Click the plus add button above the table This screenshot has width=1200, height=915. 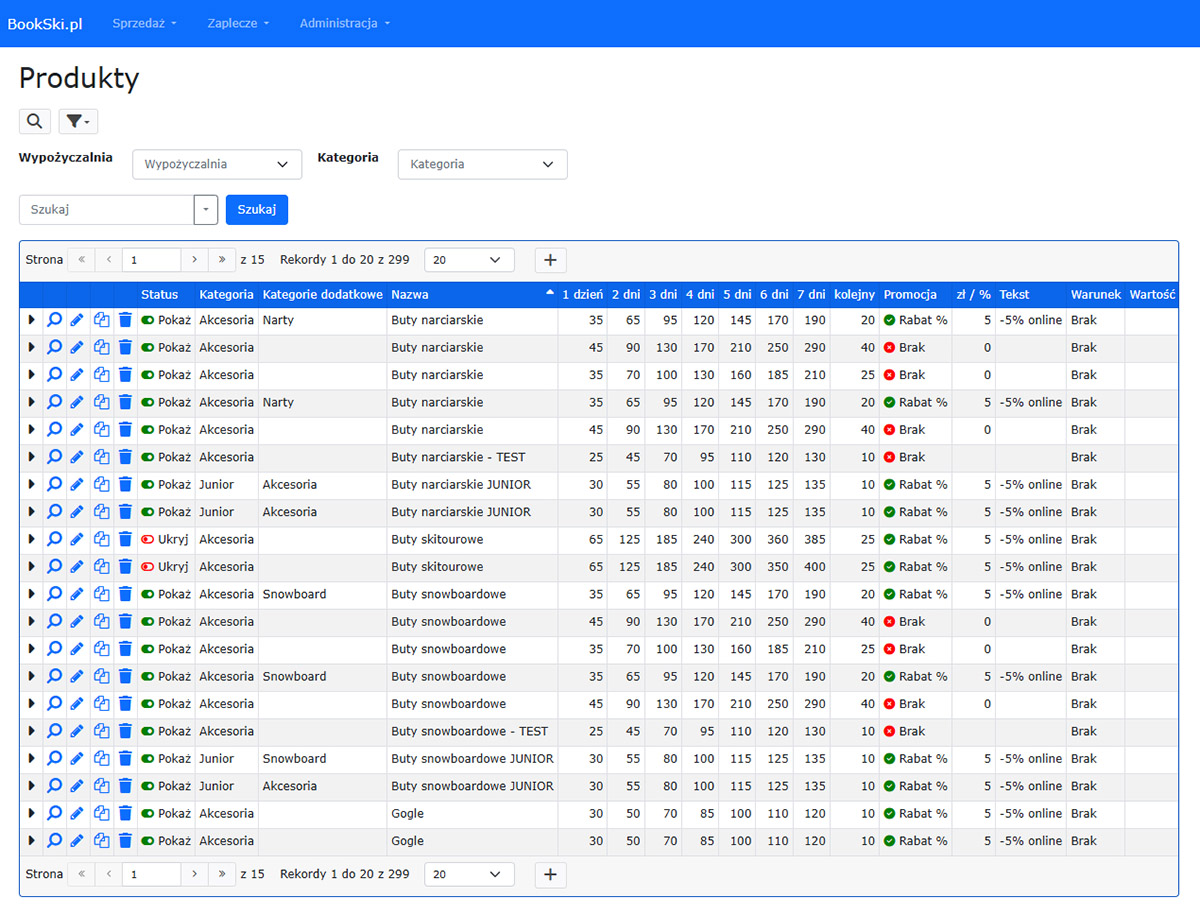click(550, 260)
